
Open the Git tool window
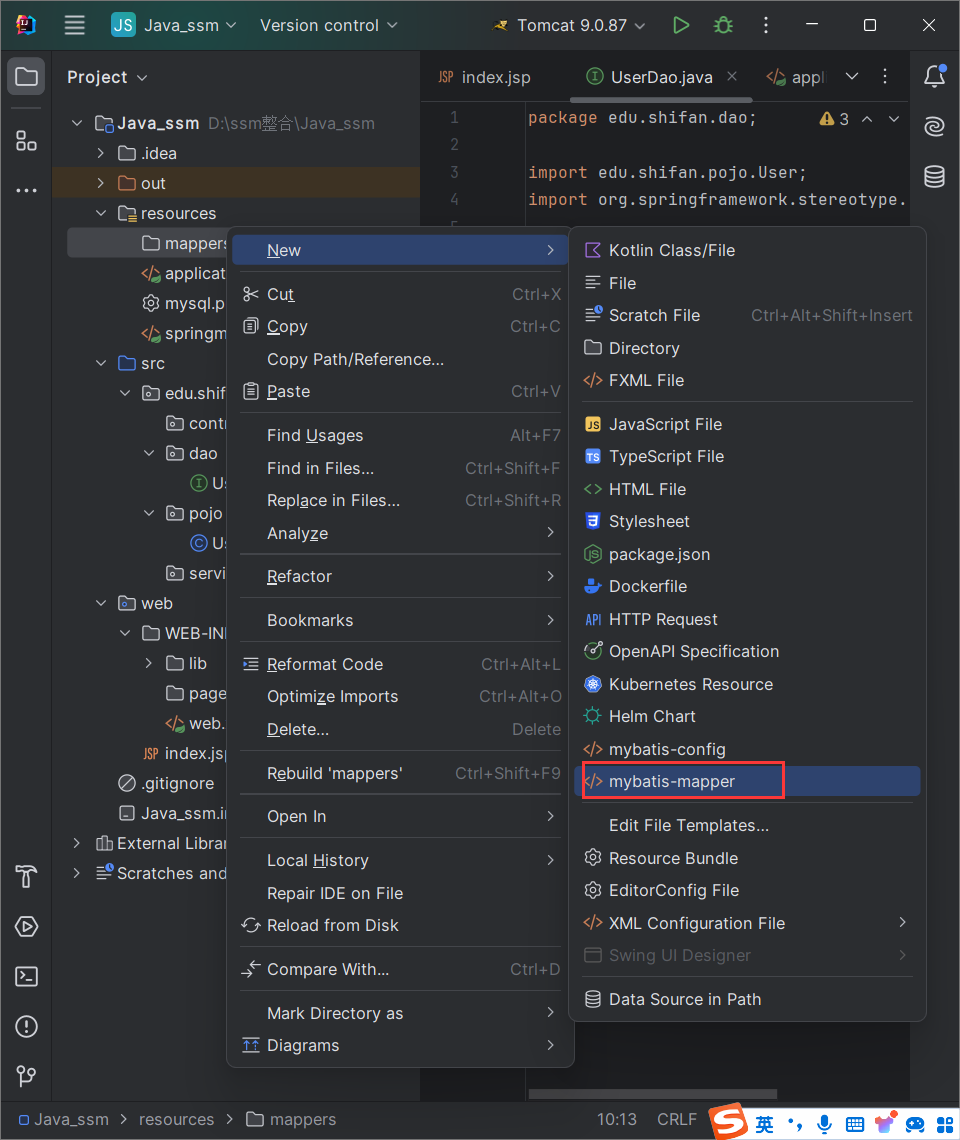click(x=26, y=1077)
